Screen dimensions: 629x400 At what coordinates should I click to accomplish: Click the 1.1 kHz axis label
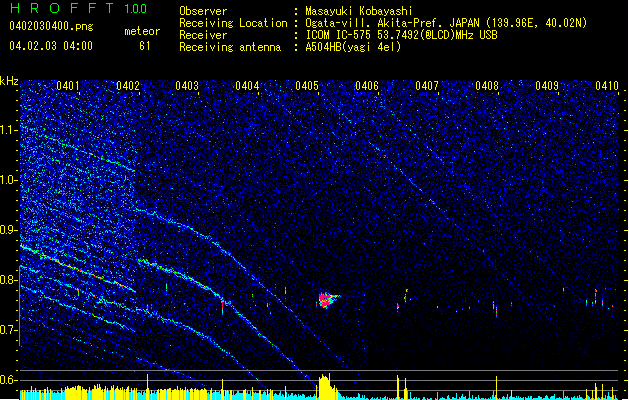[x=8, y=130]
